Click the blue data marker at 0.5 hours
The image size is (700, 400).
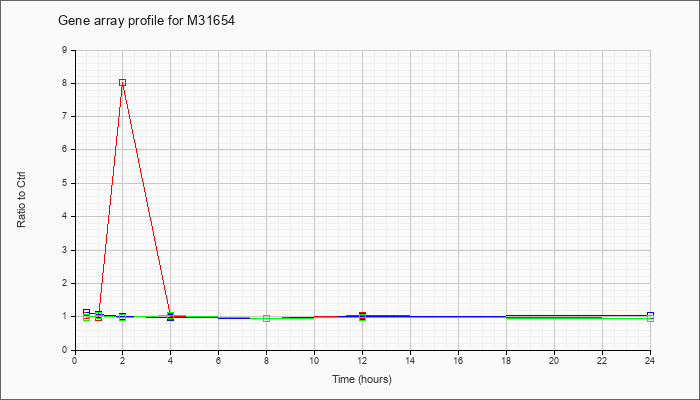[87, 312]
